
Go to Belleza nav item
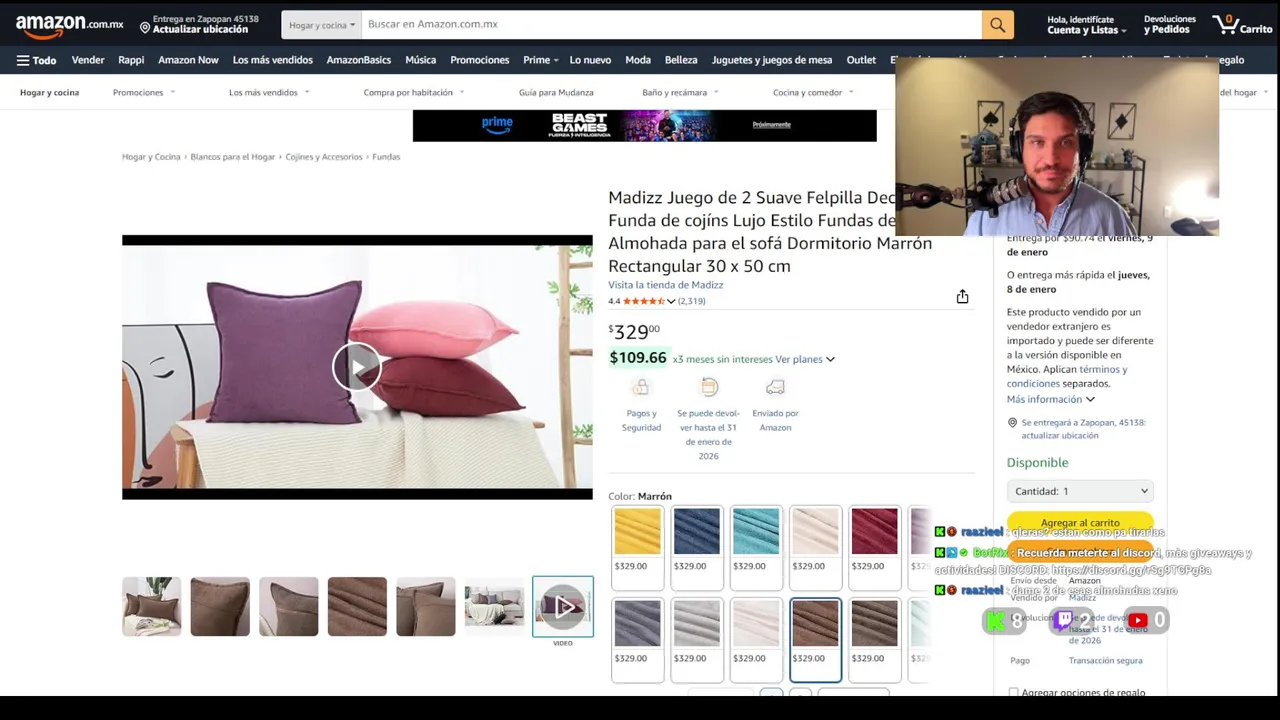point(681,60)
